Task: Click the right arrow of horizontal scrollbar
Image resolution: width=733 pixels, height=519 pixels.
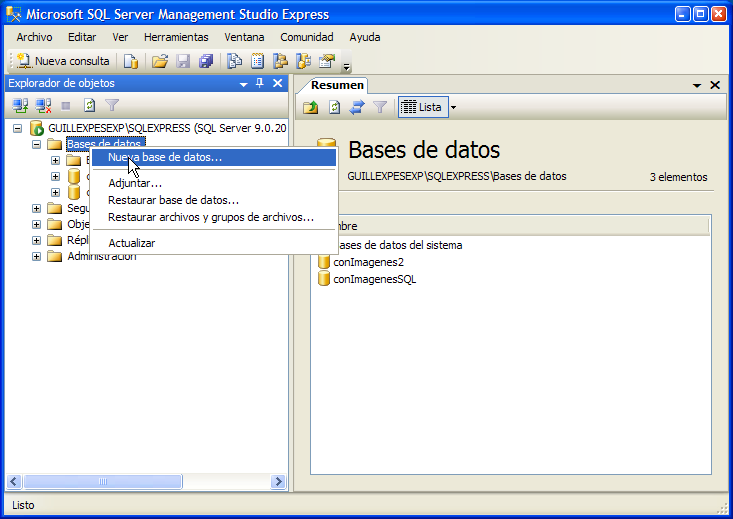Action: pos(279,482)
